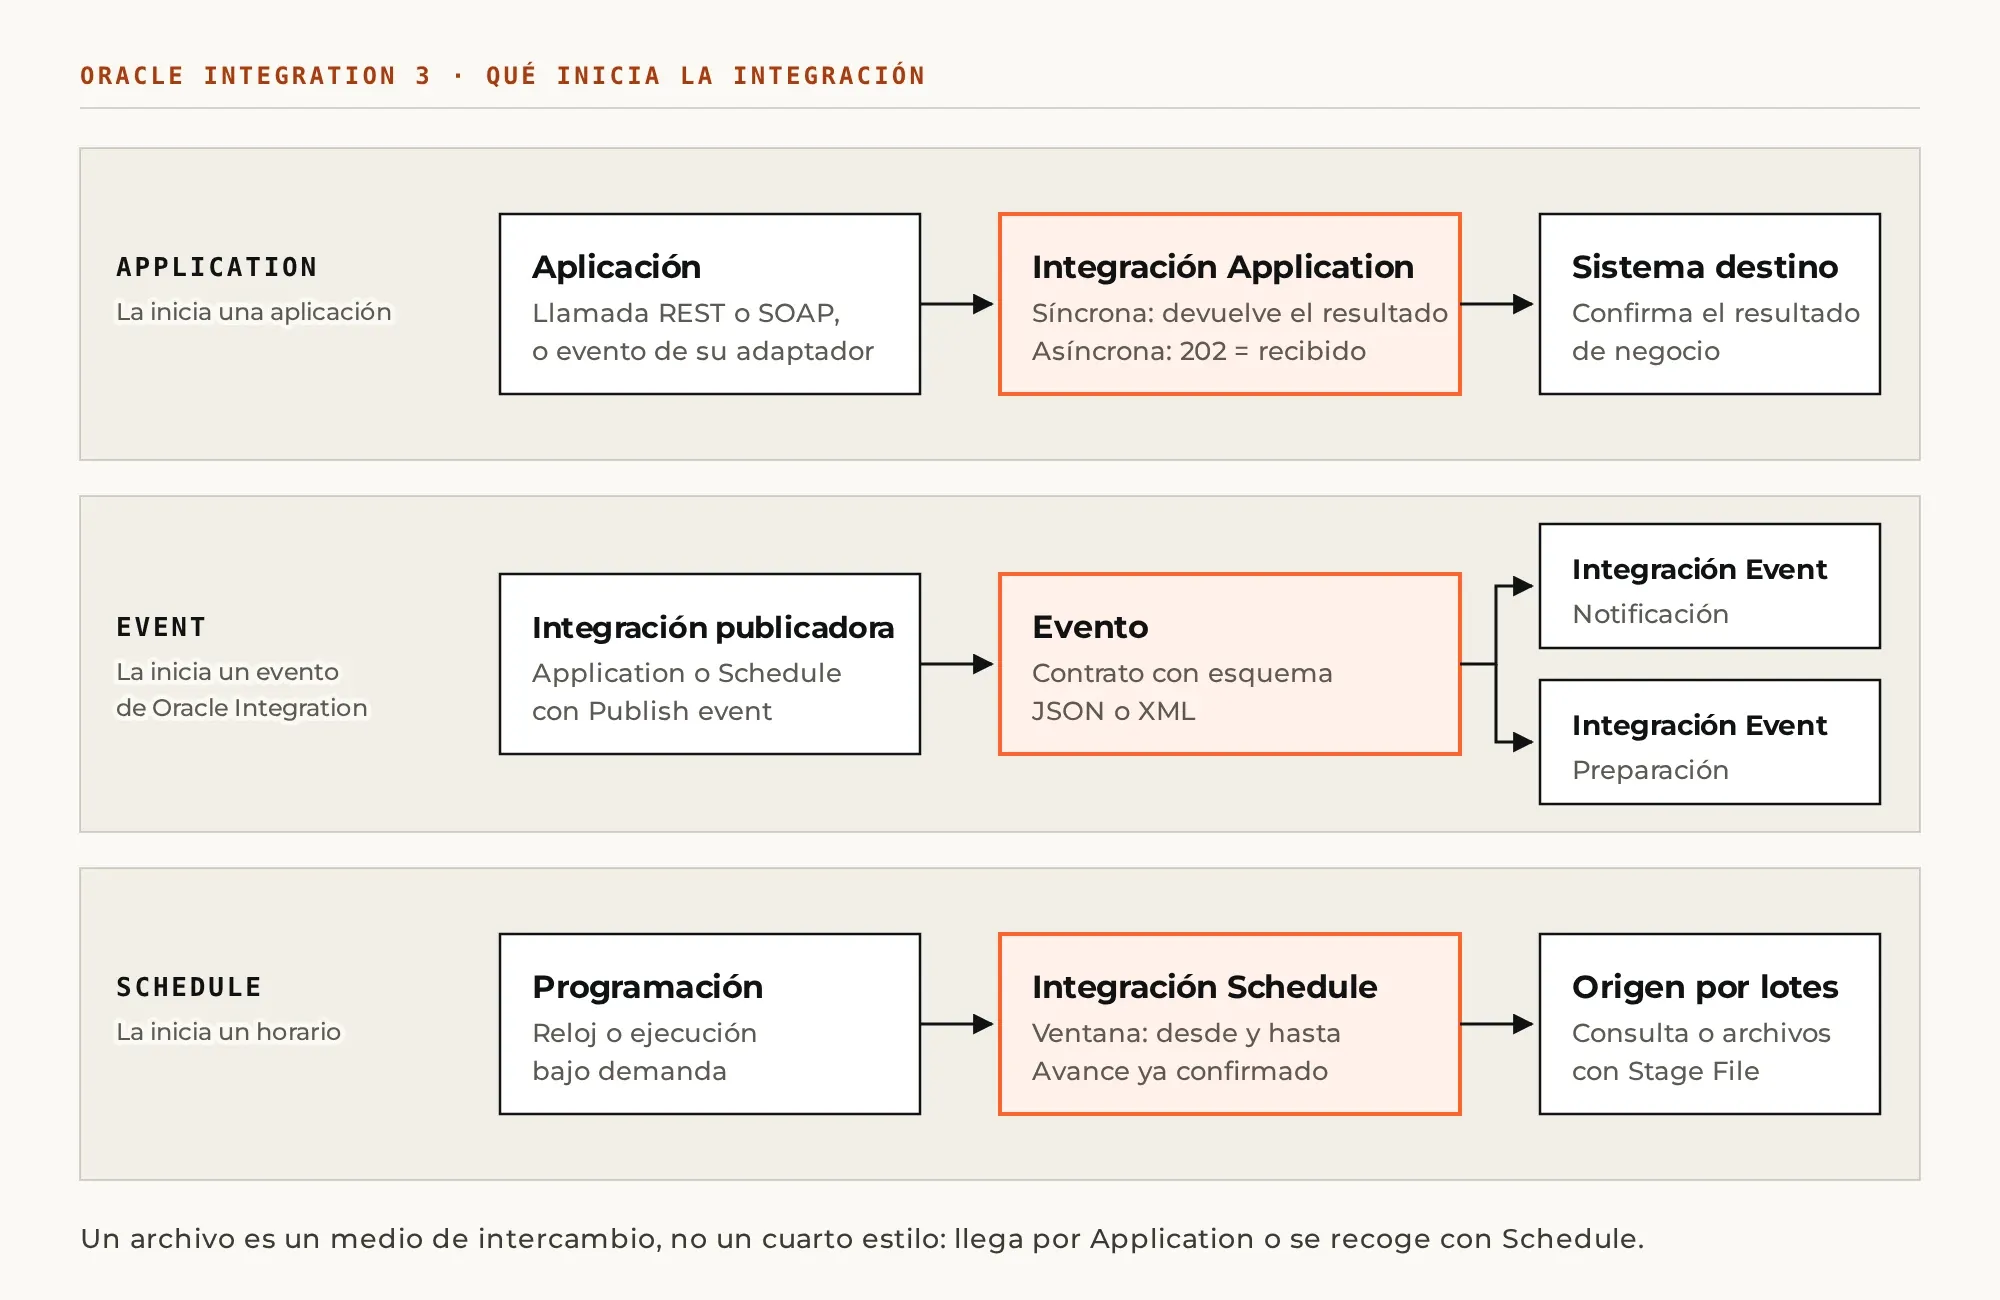This screenshot has width=2000, height=1300.
Task: Click 'Llamada REST o SOAP,' text
Action: click(685, 313)
